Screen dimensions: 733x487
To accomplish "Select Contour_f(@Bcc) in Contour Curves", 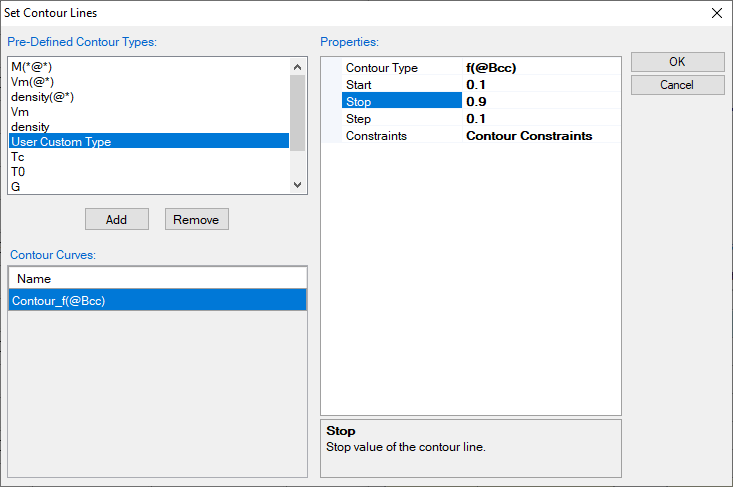I will tap(58, 300).
